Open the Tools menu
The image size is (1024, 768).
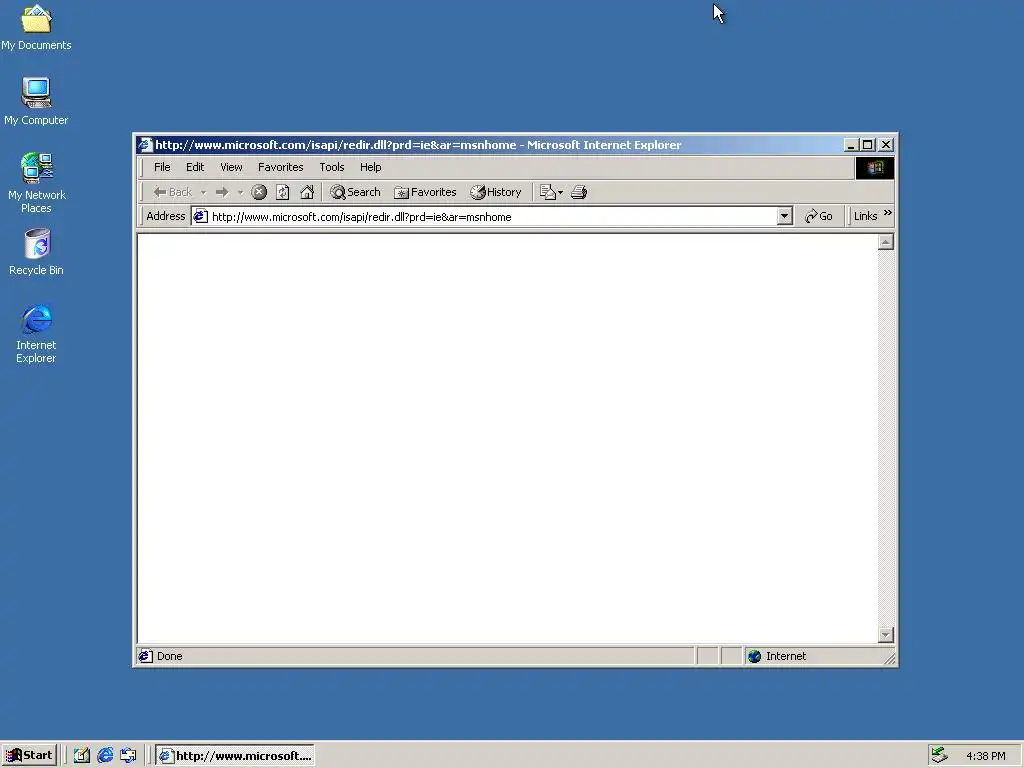click(x=332, y=167)
